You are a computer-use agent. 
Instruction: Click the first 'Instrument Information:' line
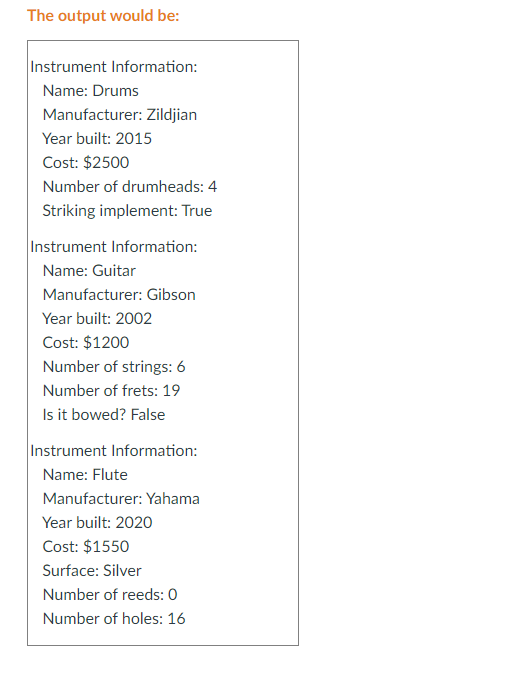pyautogui.click(x=114, y=67)
